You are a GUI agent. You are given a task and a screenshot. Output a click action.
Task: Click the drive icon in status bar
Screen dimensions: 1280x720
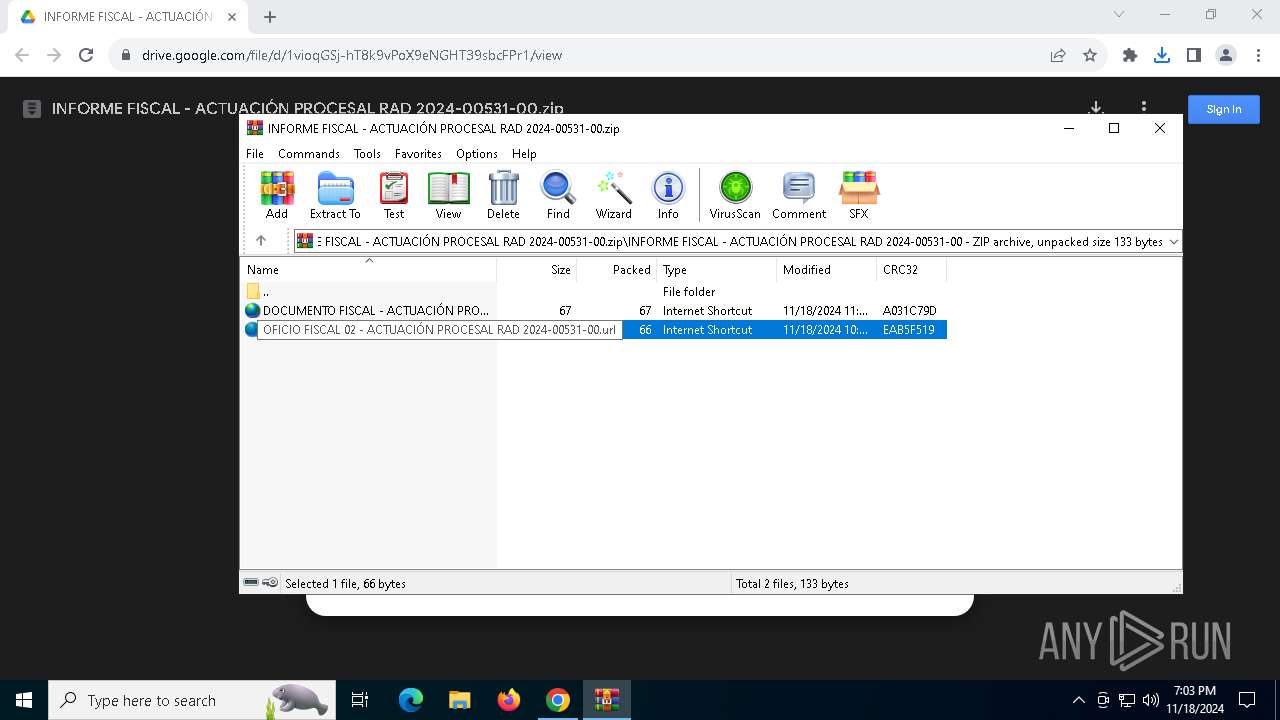[251, 582]
